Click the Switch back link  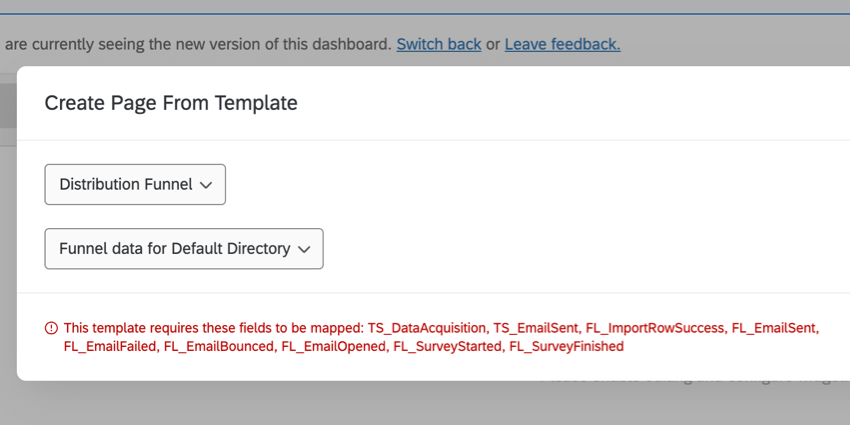(x=438, y=44)
